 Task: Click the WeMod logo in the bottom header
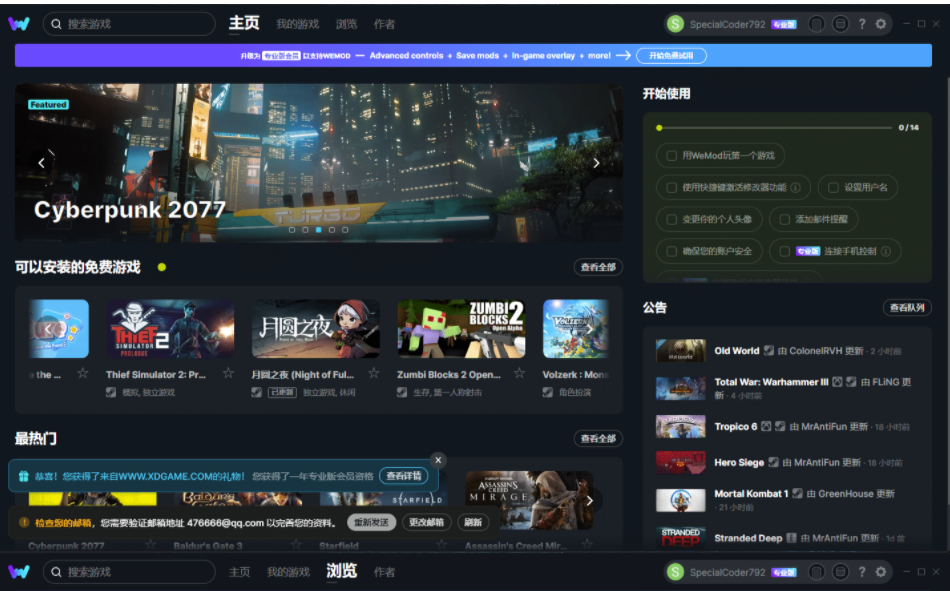[x=19, y=572]
